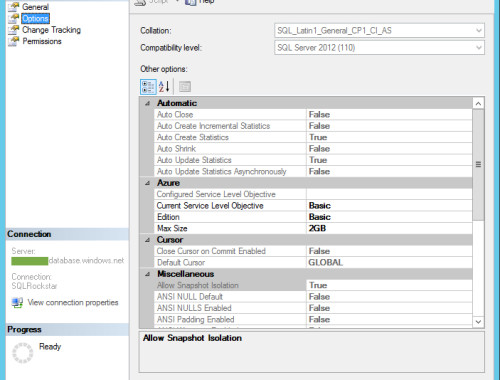Click the 2GB Max Size value
This screenshot has height=380, width=500.
pyautogui.click(x=317, y=228)
